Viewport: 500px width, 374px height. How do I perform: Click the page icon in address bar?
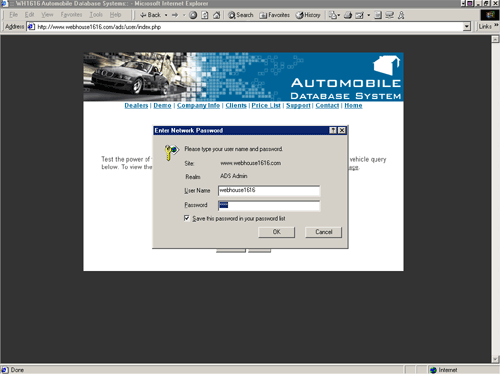(x=31, y=27)
